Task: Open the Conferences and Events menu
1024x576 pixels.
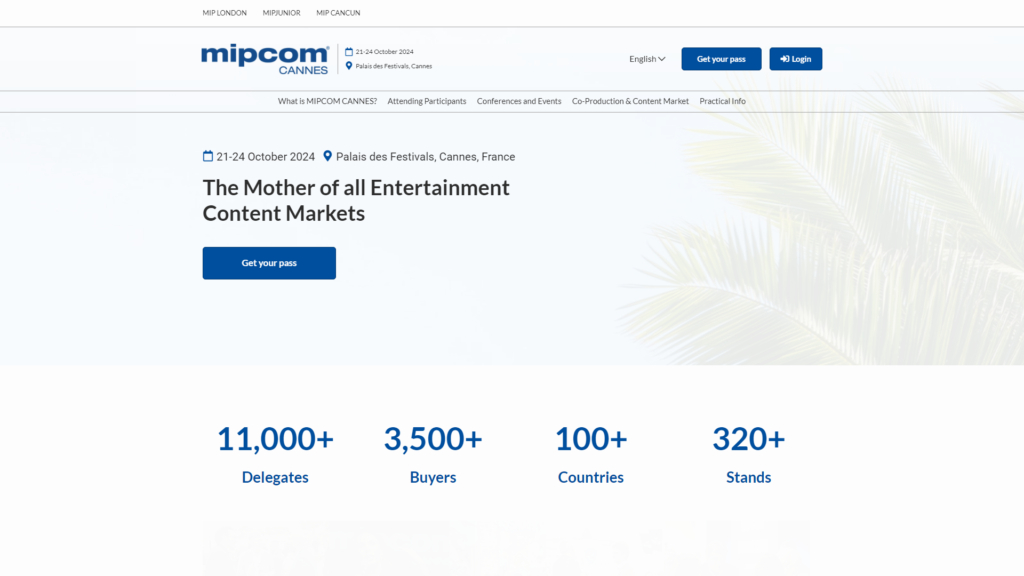Action: pos(519,101)
